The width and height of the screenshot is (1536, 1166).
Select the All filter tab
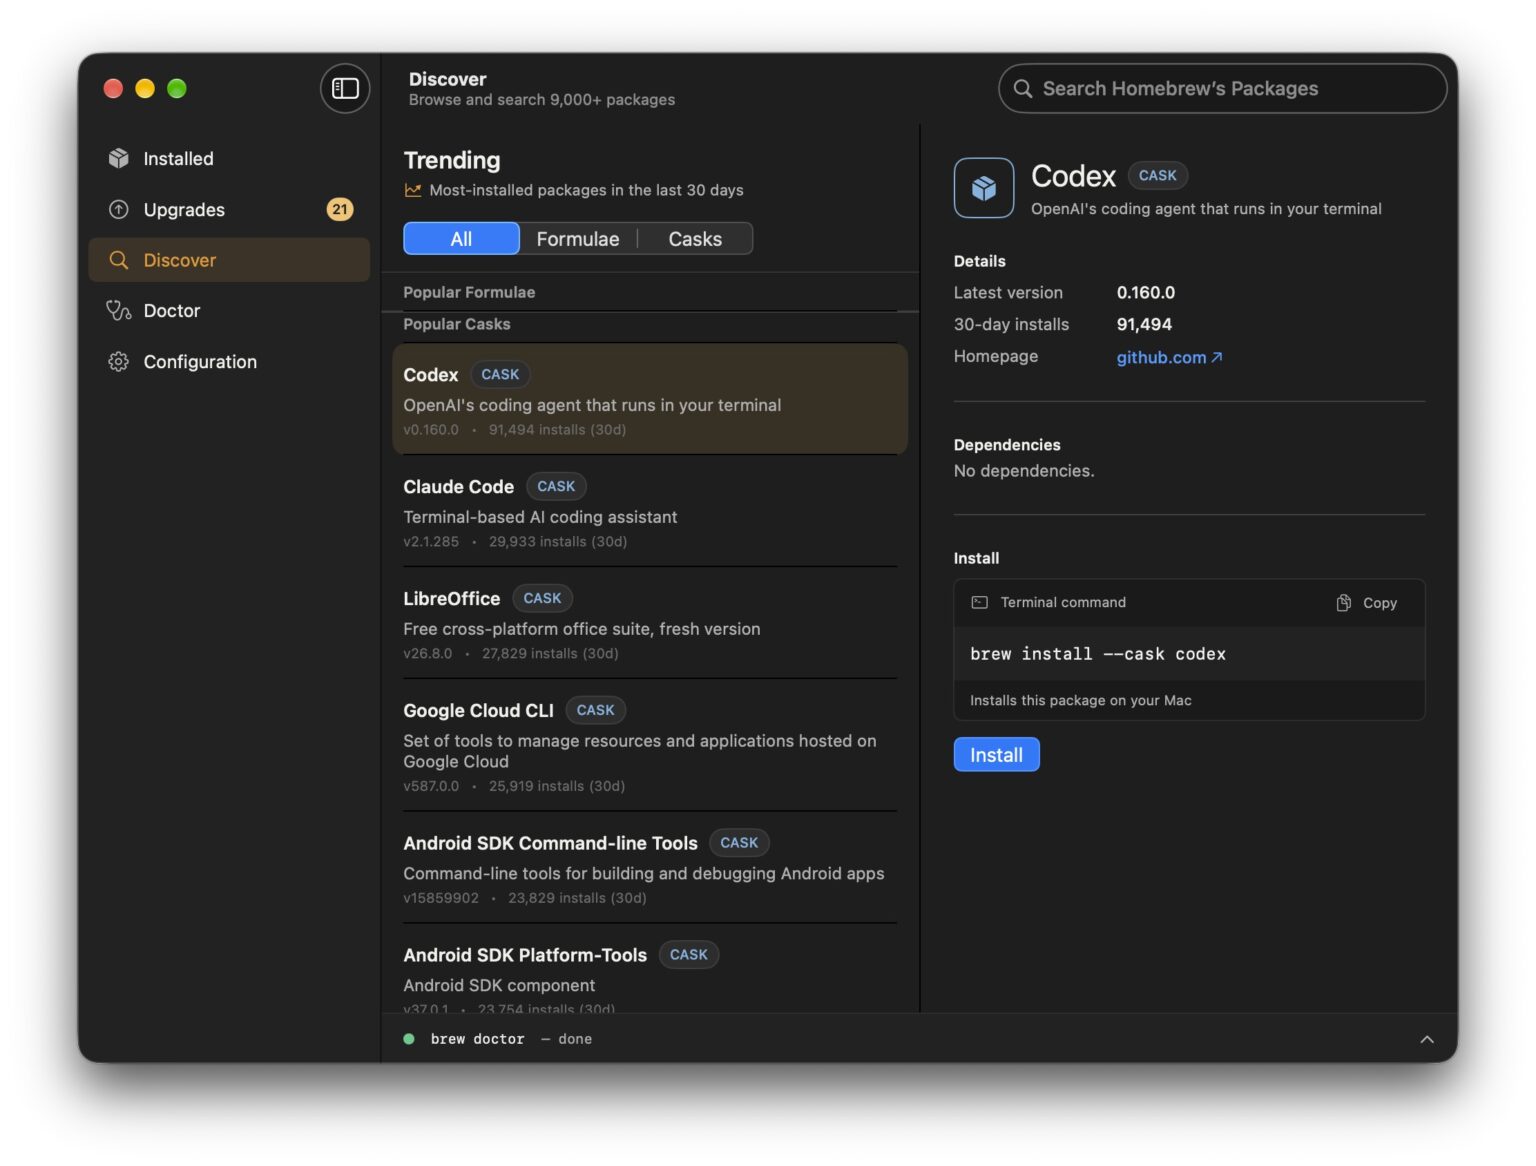[461, 239]
